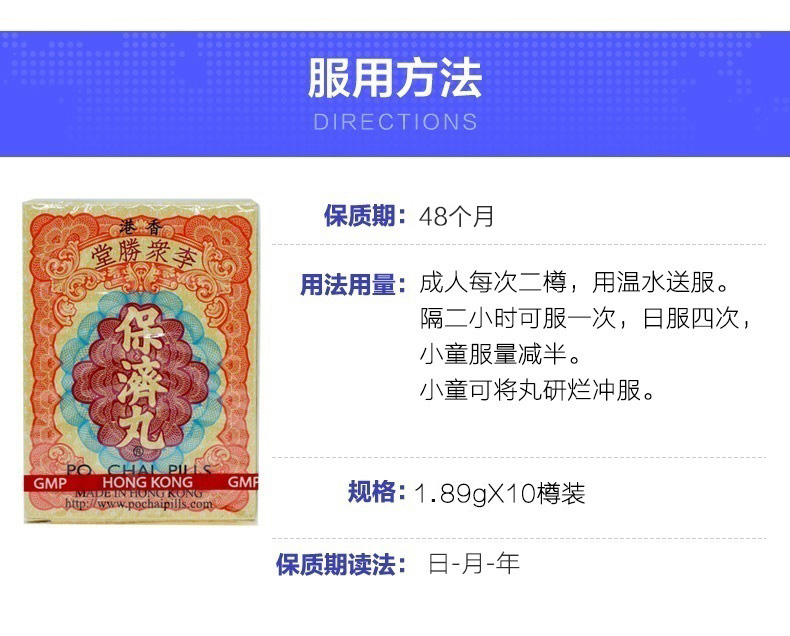Click the DIRECTIONS subtitle text
The image size is (790, 636).
click(395, 121)
